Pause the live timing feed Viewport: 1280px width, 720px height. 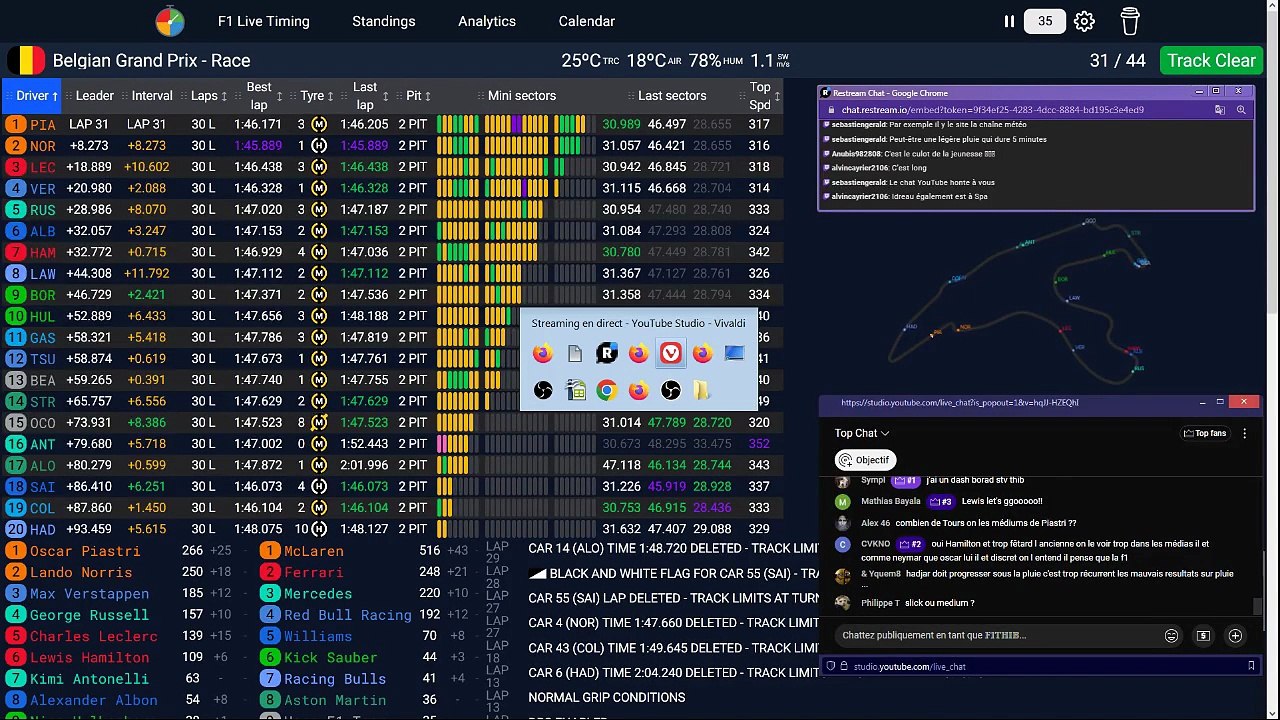(x=1009, y=21)
